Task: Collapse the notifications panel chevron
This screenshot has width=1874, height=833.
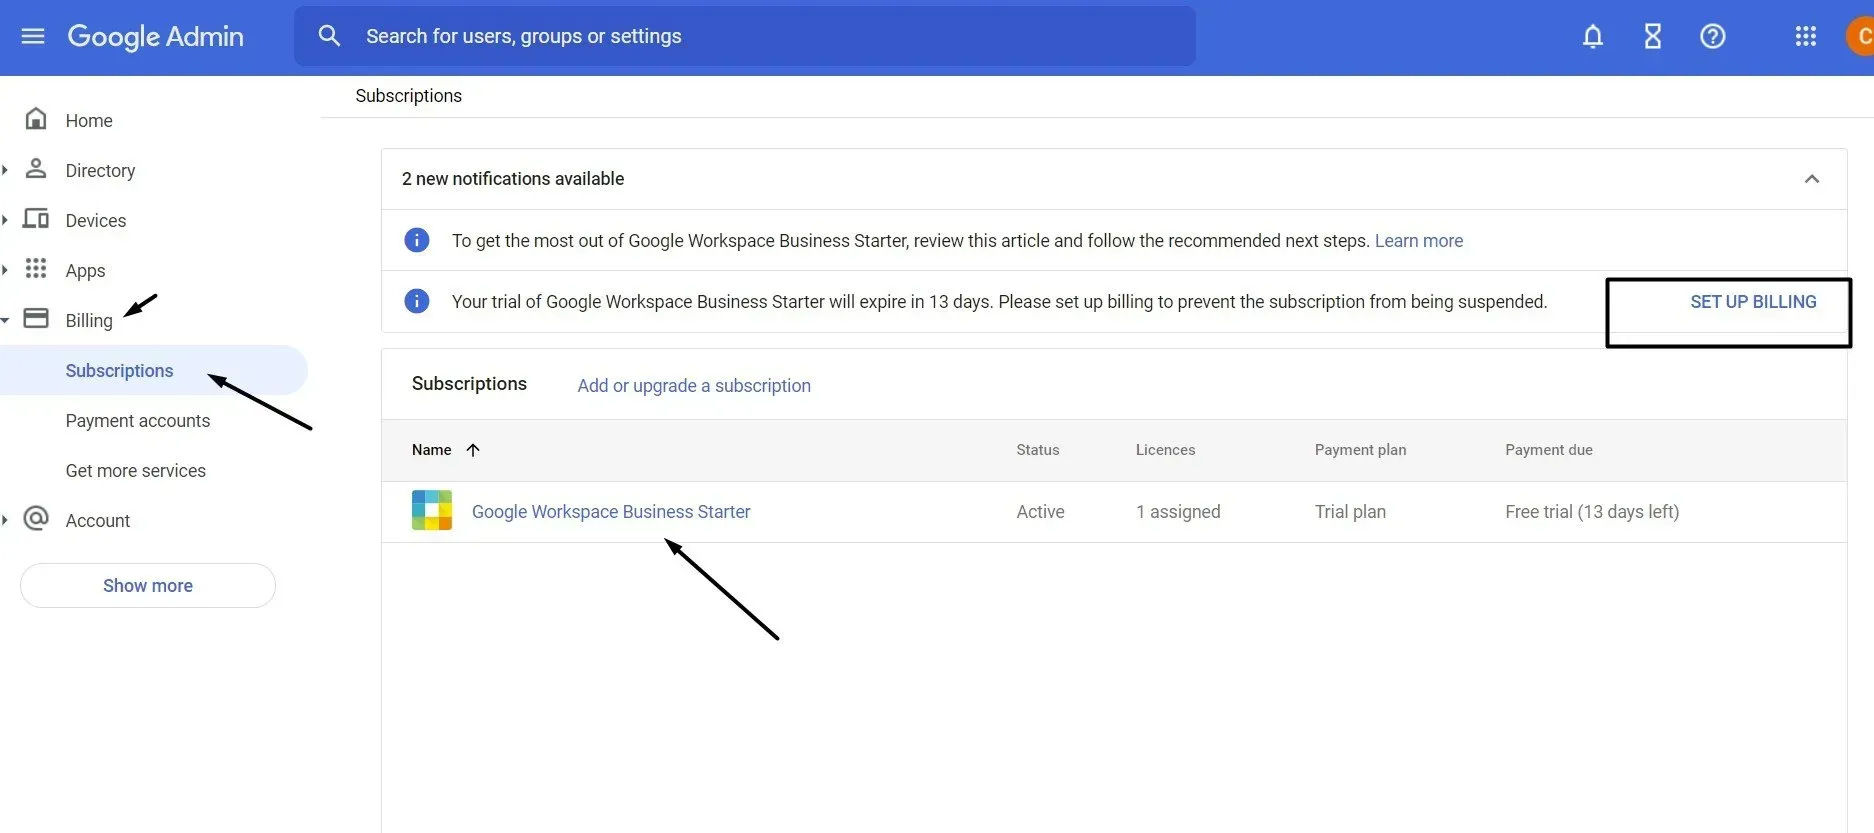Action: point(1812,179)
